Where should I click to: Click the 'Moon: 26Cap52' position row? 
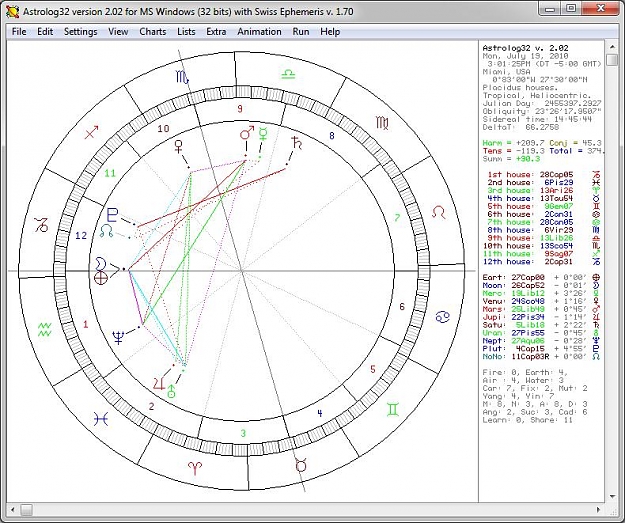coord(541,285)
